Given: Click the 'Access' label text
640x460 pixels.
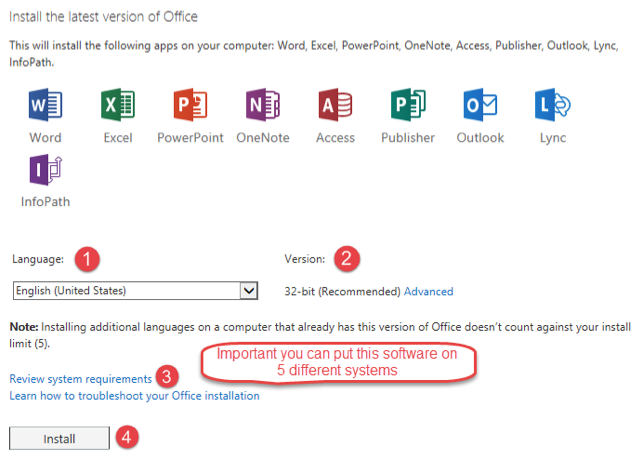Looking at the screenshot, I should 335,138.
